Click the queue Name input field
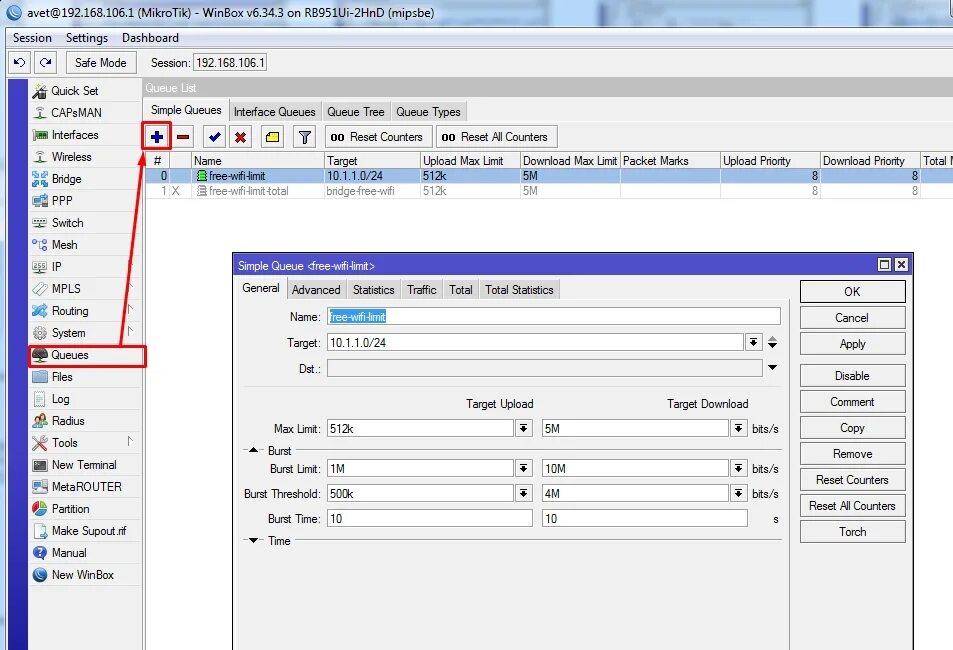This screenshot has width=953, height=650. coord(553,316)
